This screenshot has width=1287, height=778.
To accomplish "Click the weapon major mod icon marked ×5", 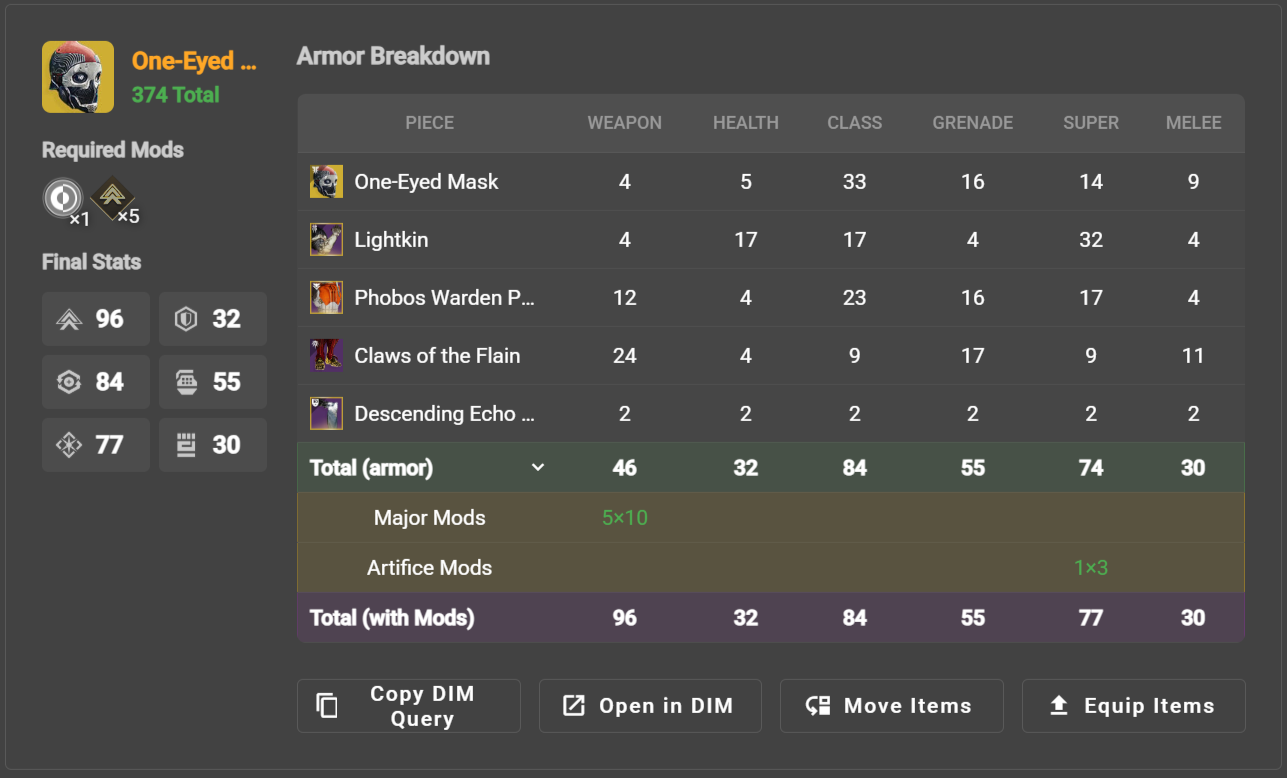I will tap(112, 198).
